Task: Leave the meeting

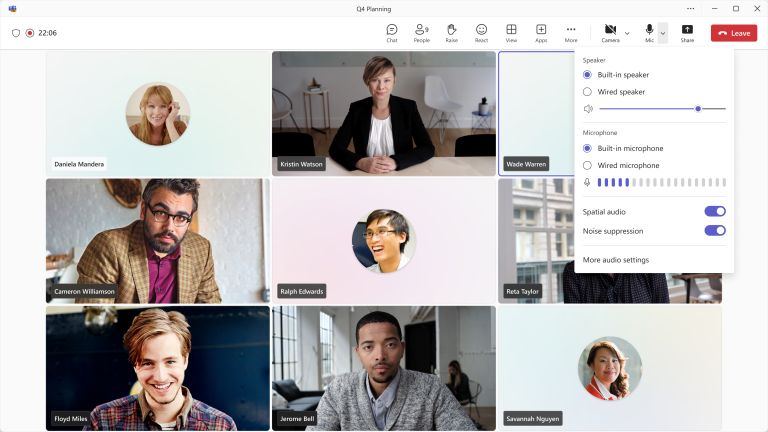Action: (x=734, y=33)
